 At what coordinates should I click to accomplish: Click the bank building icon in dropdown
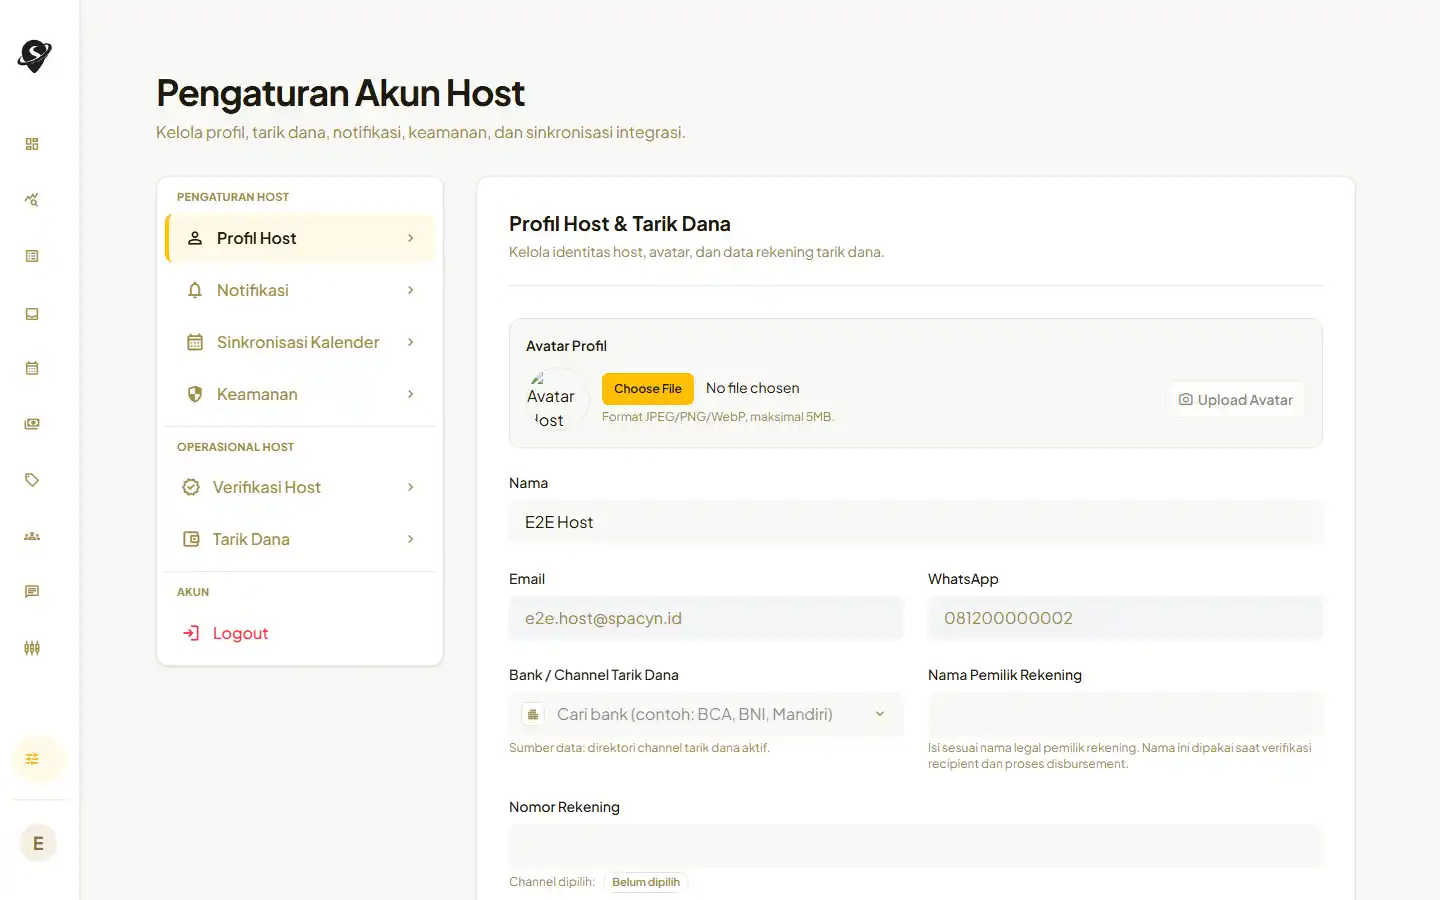coord(533,714)
